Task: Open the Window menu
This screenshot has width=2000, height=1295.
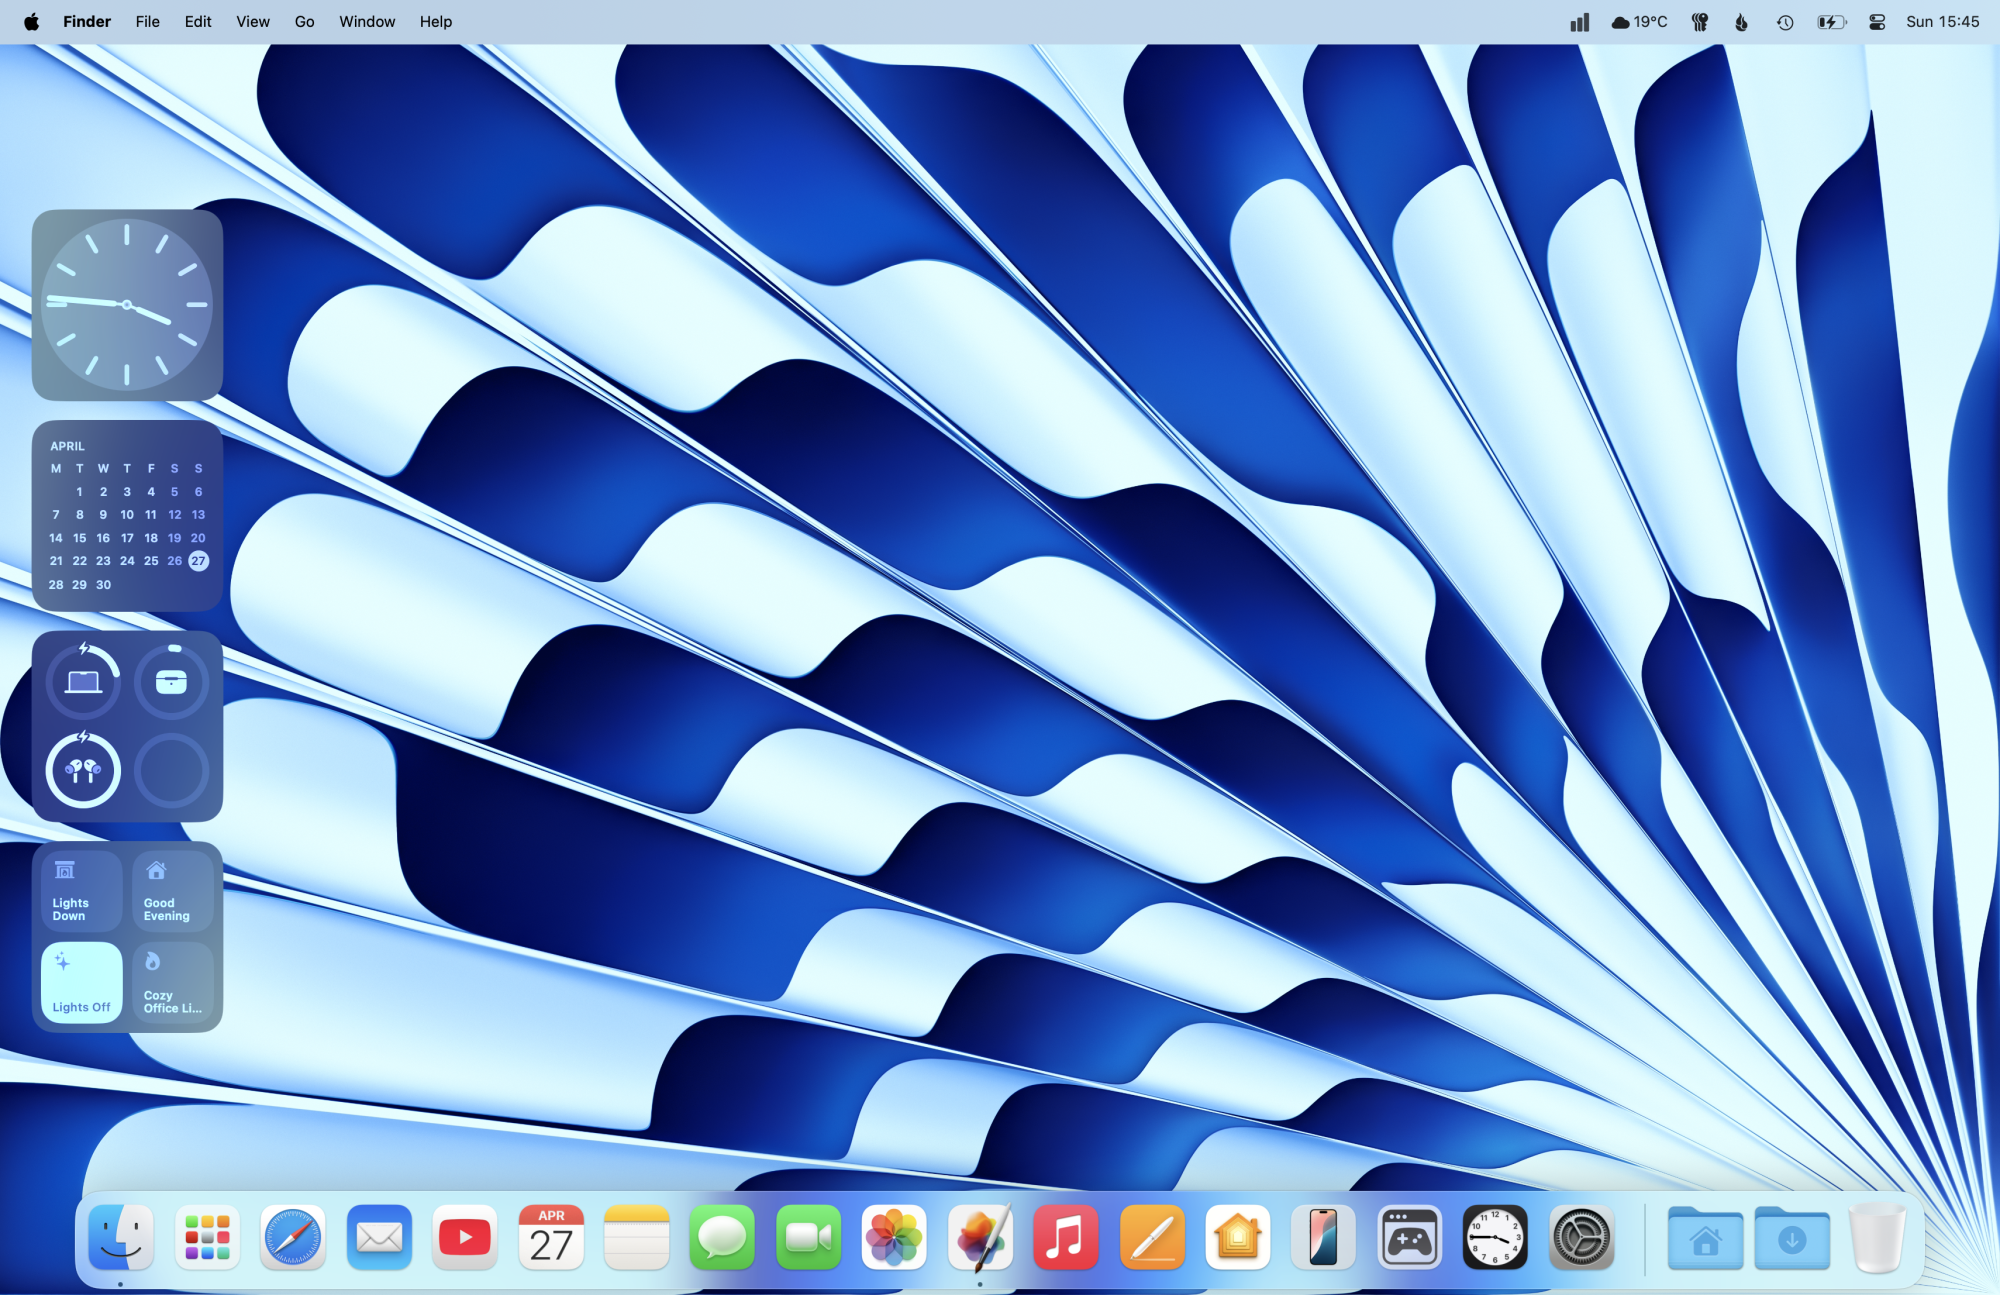Action: click(x=366, y=21)
